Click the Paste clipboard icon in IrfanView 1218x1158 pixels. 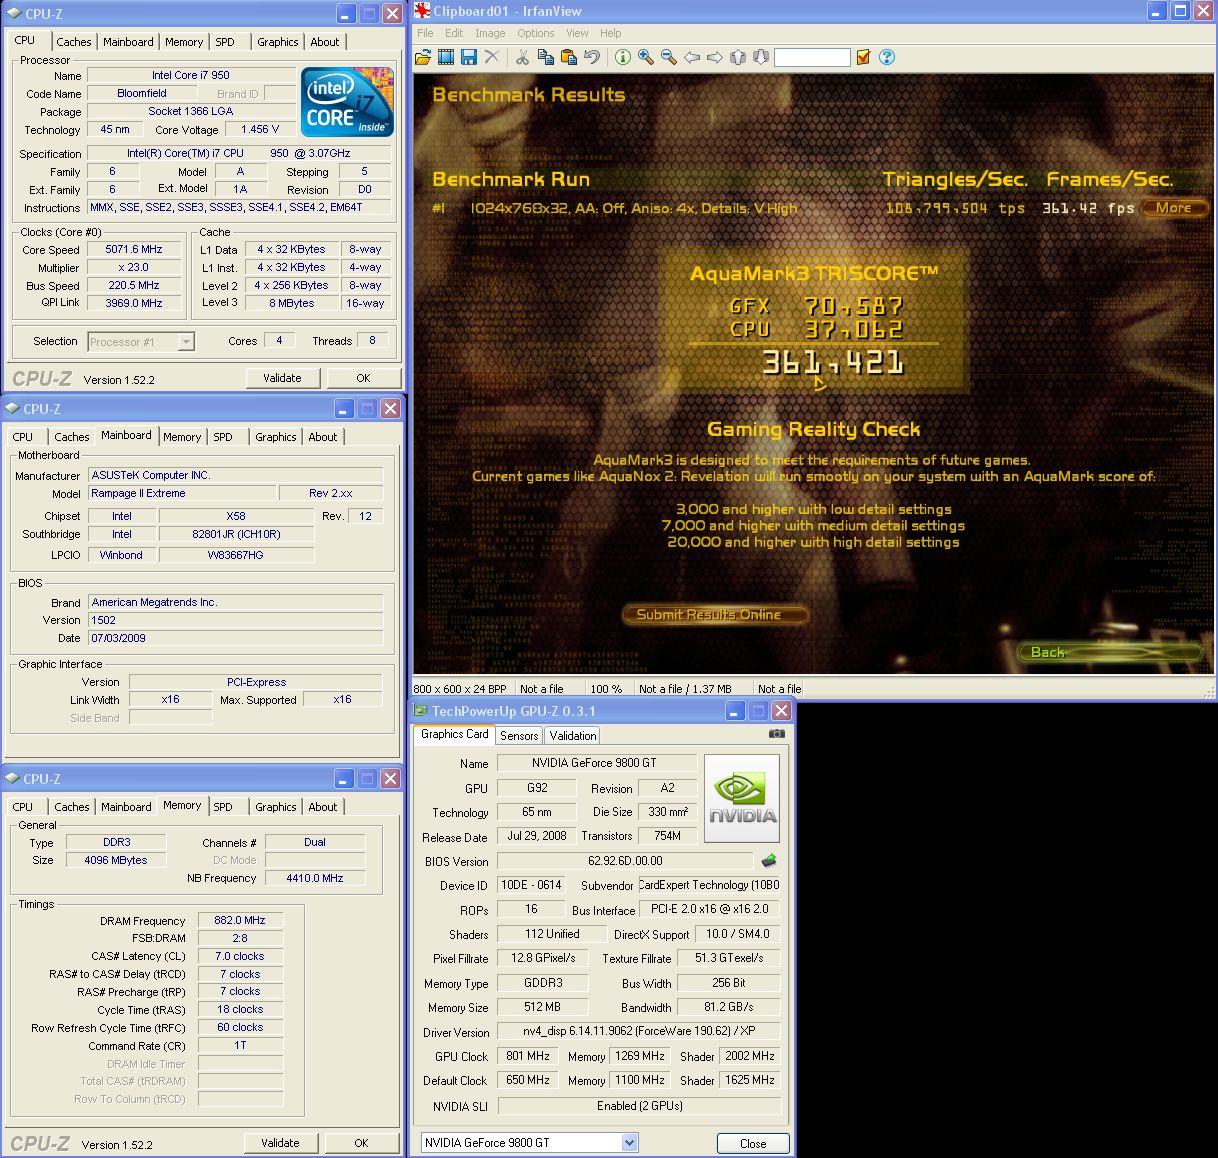pos(568,57)
